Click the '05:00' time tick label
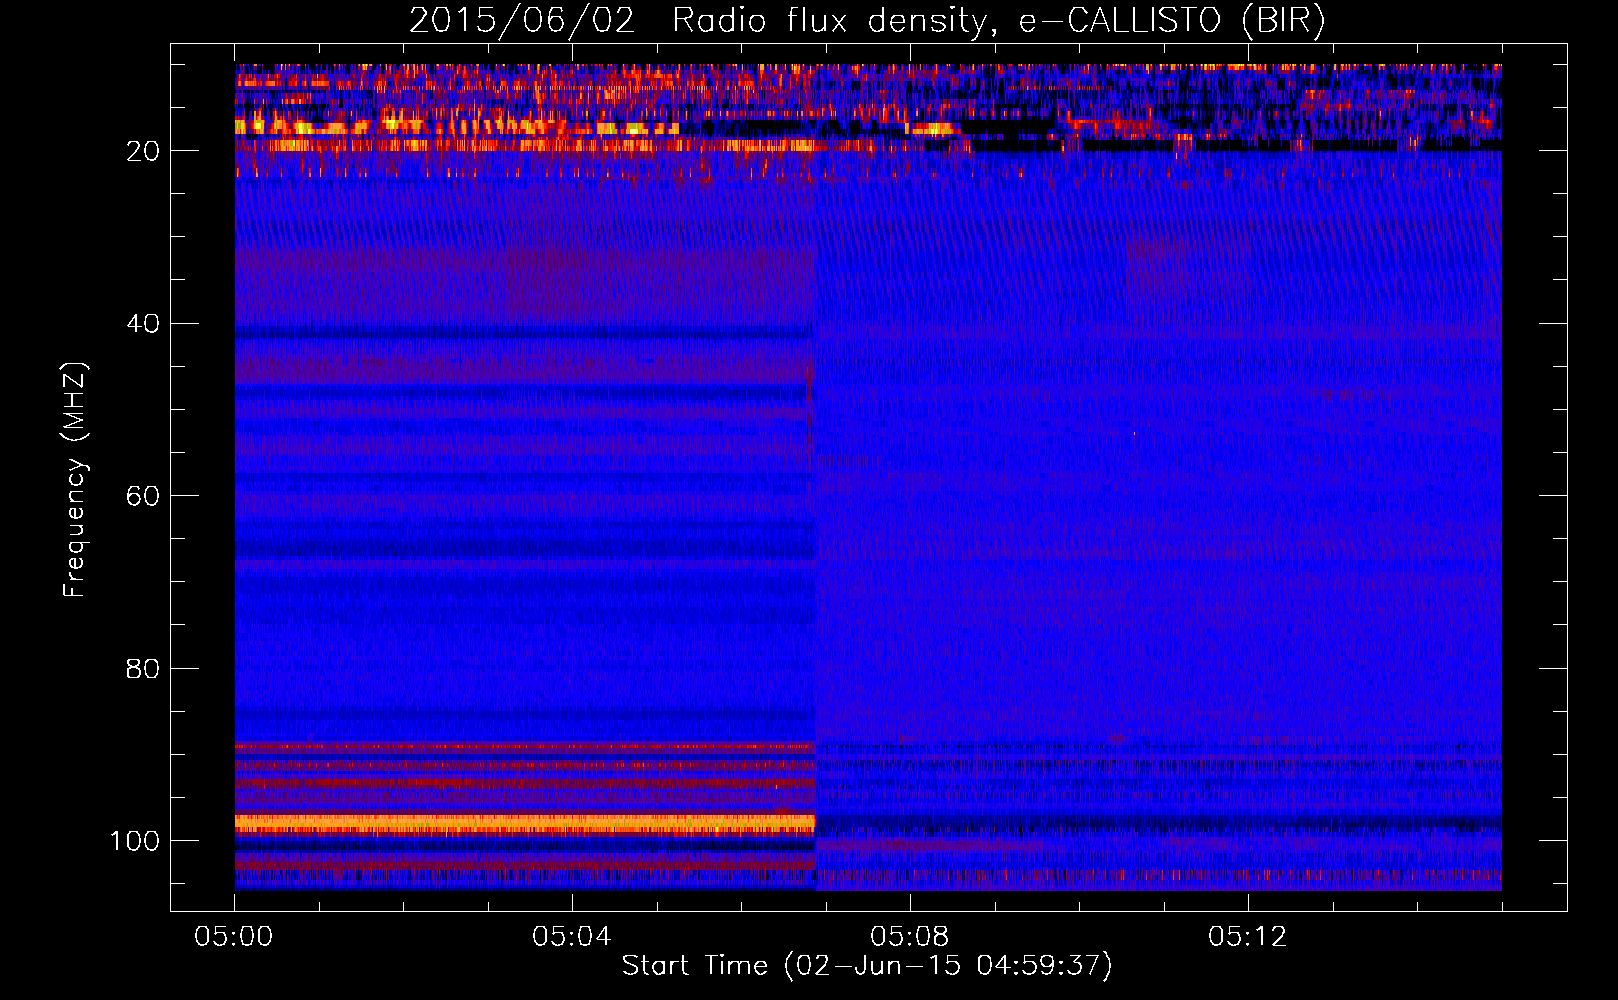The image size is (1618, 1000). click(234, 937)
